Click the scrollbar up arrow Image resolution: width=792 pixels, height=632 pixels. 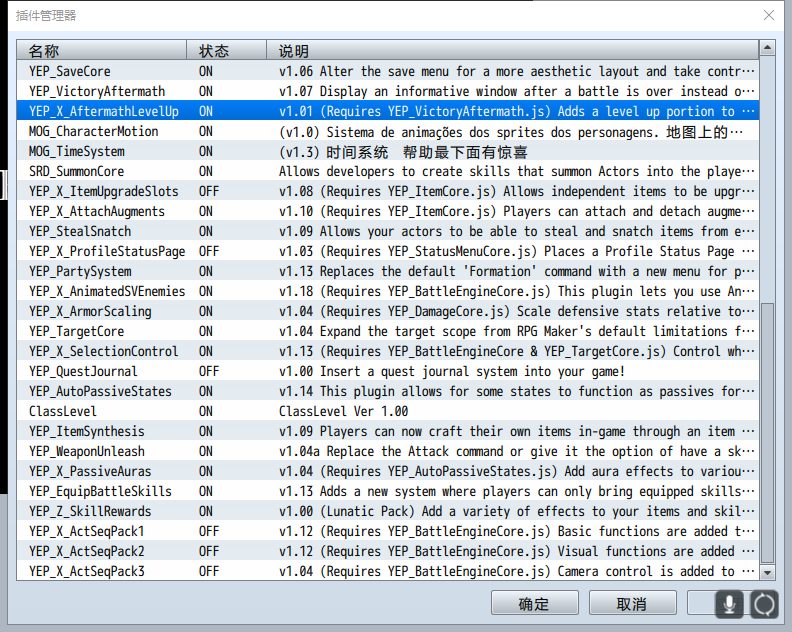pyautogui.click(x=767, y=48)
